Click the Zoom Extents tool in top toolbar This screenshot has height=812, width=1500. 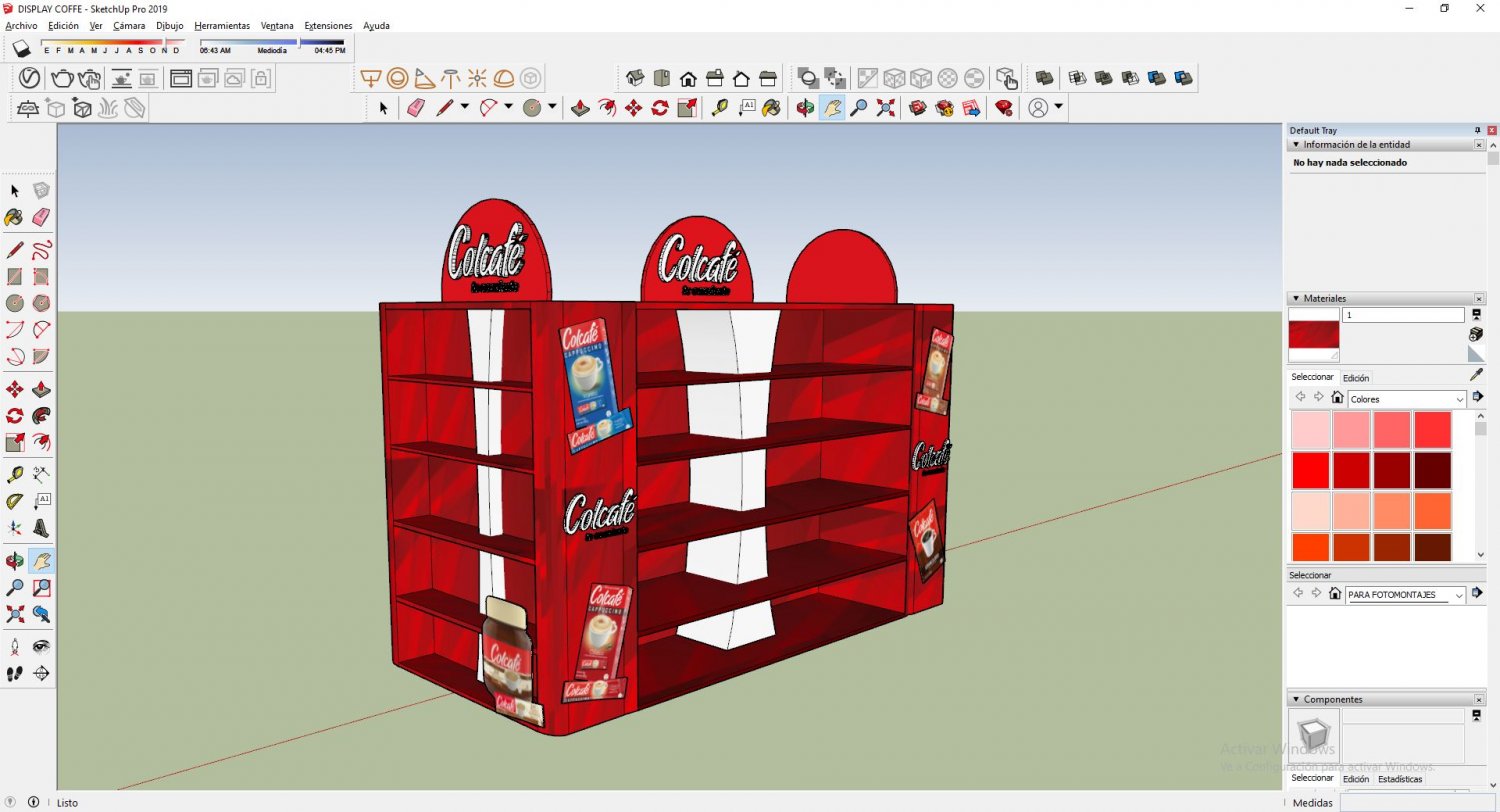(885, 108)
